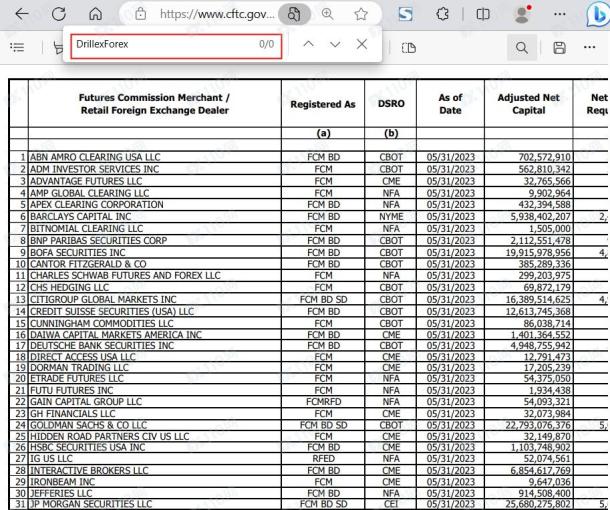The width and height of the screenshot is (610, 510).
Task: Click CHARLES SCHWAB FUTURES AND FOREX LLC
Action: pos(125,275)
